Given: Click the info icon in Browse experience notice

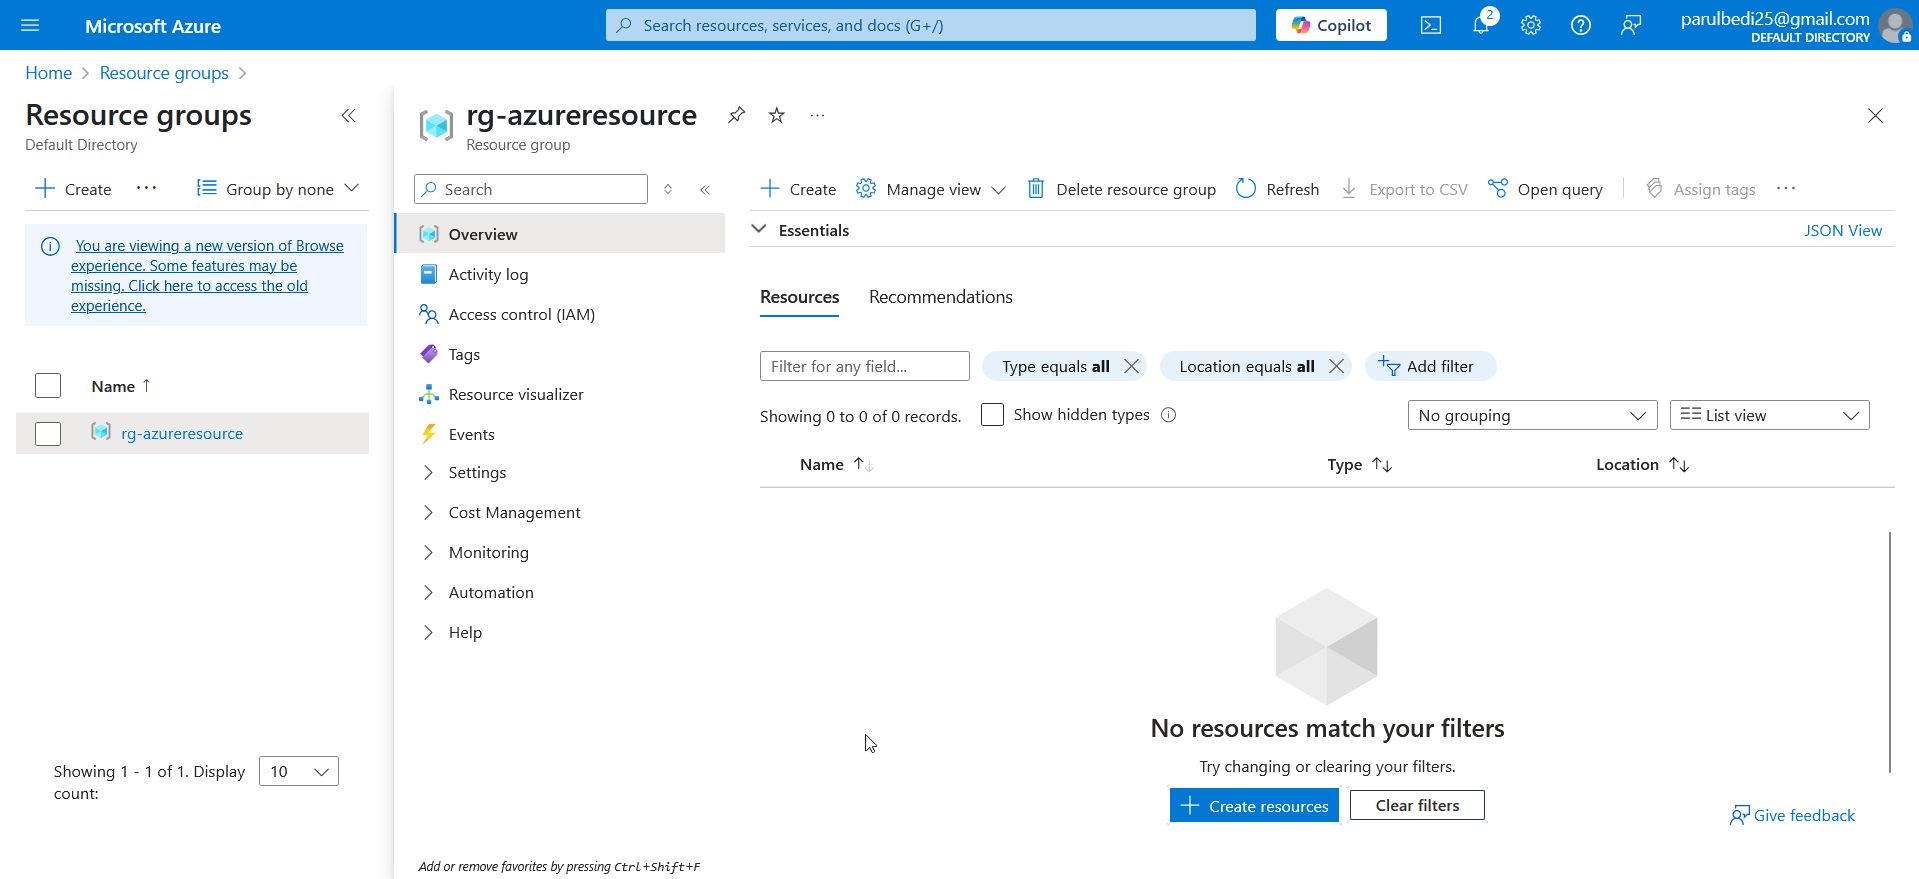Looking at the screenshot, I should (x=50, y=246).
